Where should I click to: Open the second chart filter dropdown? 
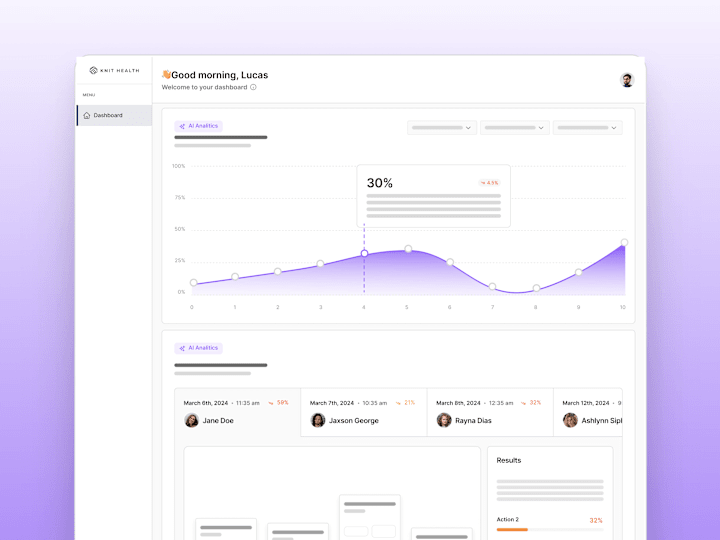click(515, 128)
